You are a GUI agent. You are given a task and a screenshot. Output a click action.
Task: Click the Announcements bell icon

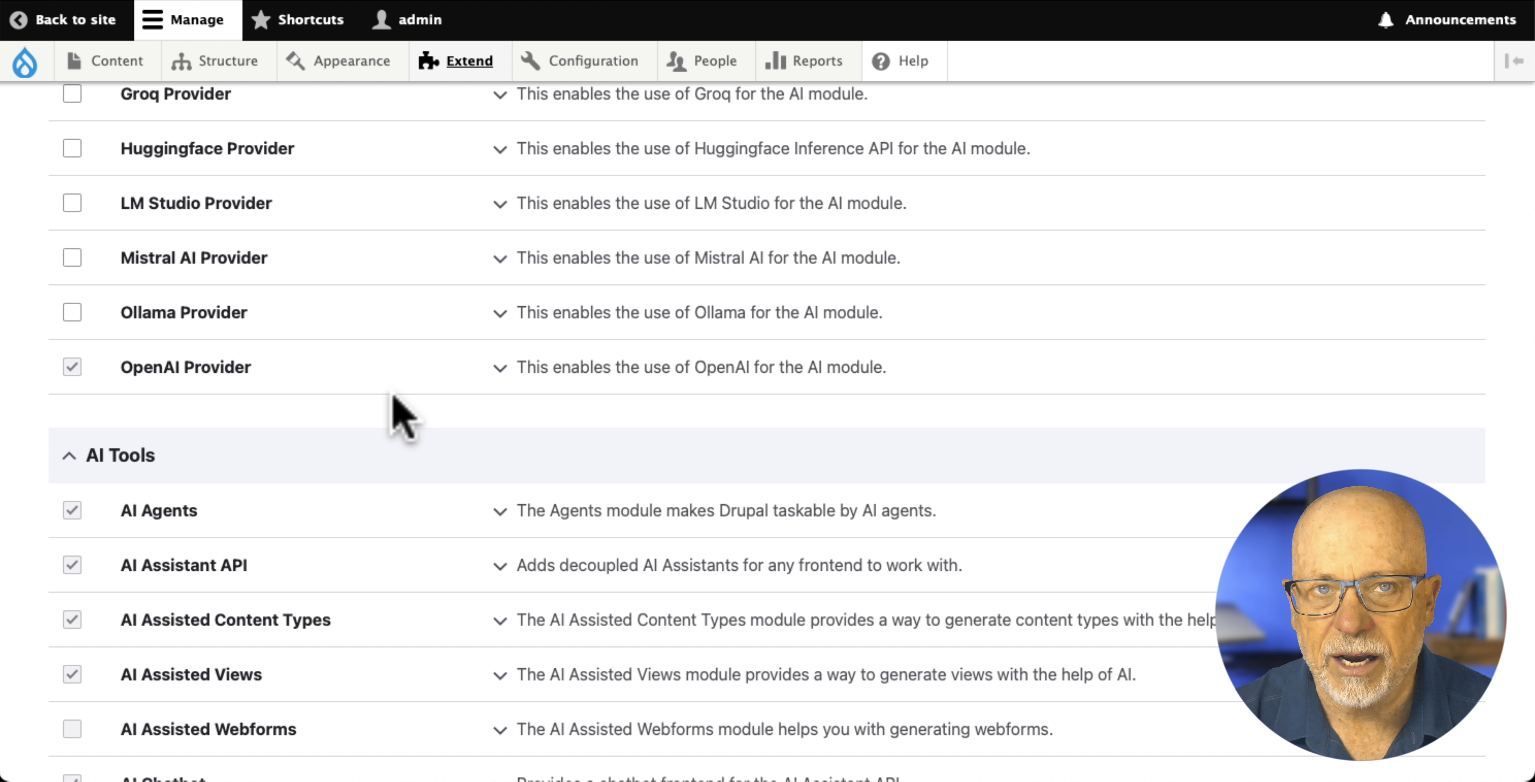tap(1386, 20)
